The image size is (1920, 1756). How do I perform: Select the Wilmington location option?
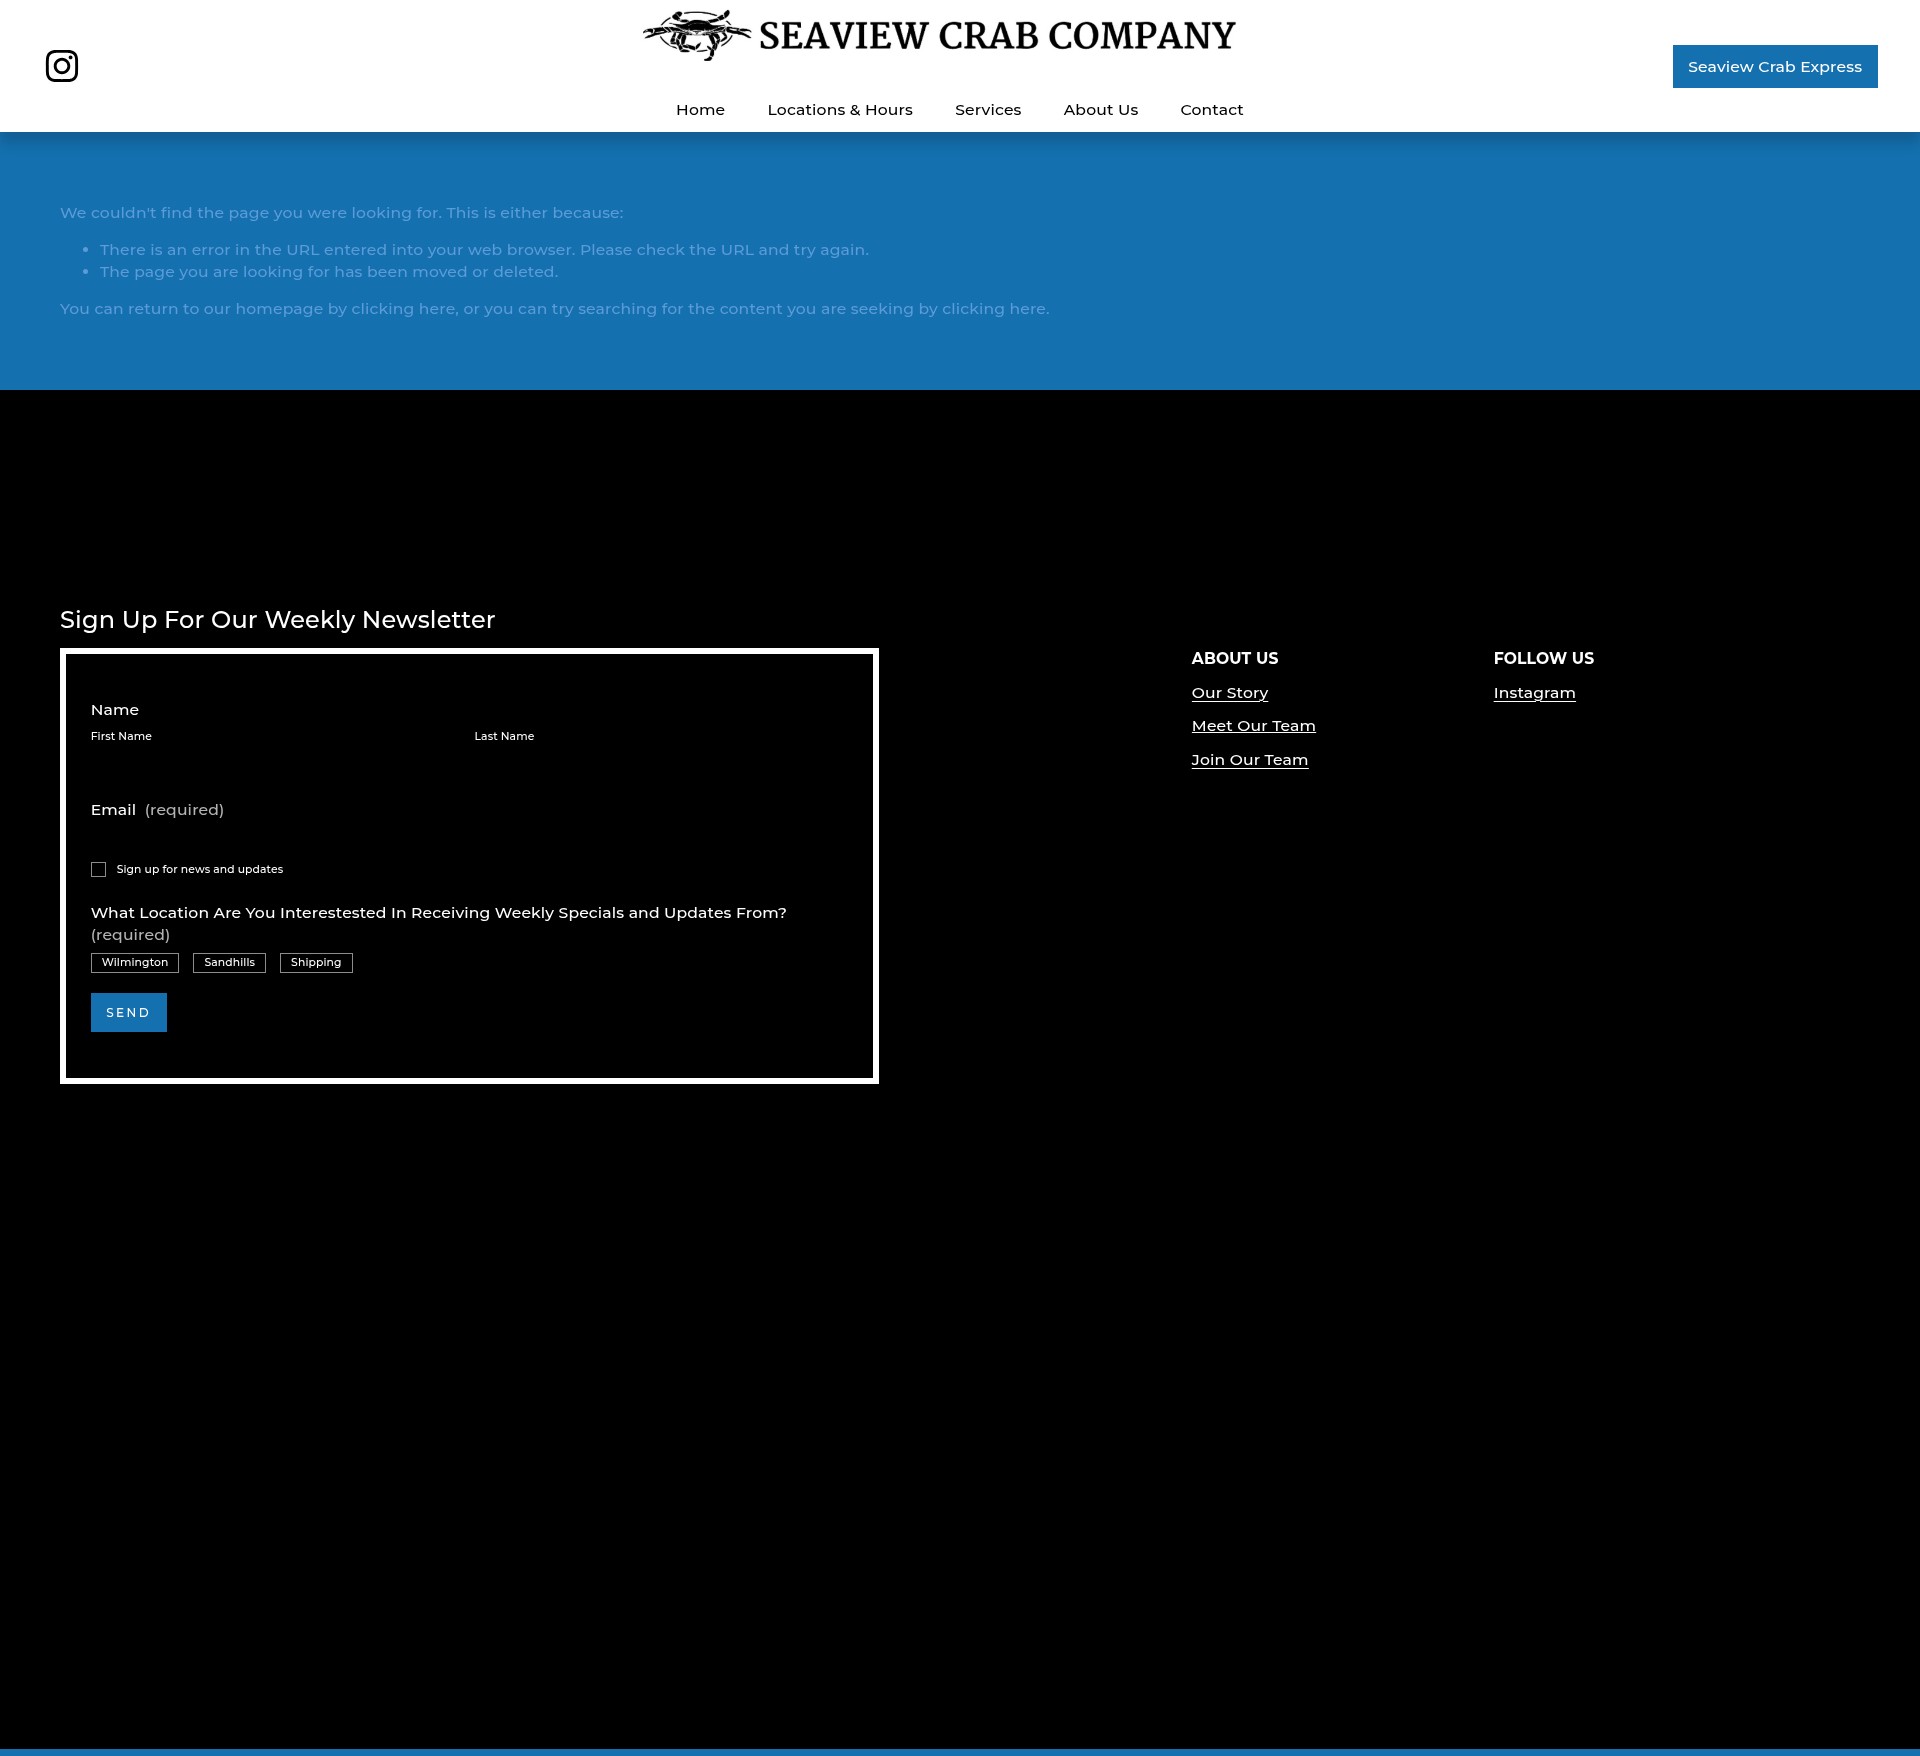tap(135, 963)
